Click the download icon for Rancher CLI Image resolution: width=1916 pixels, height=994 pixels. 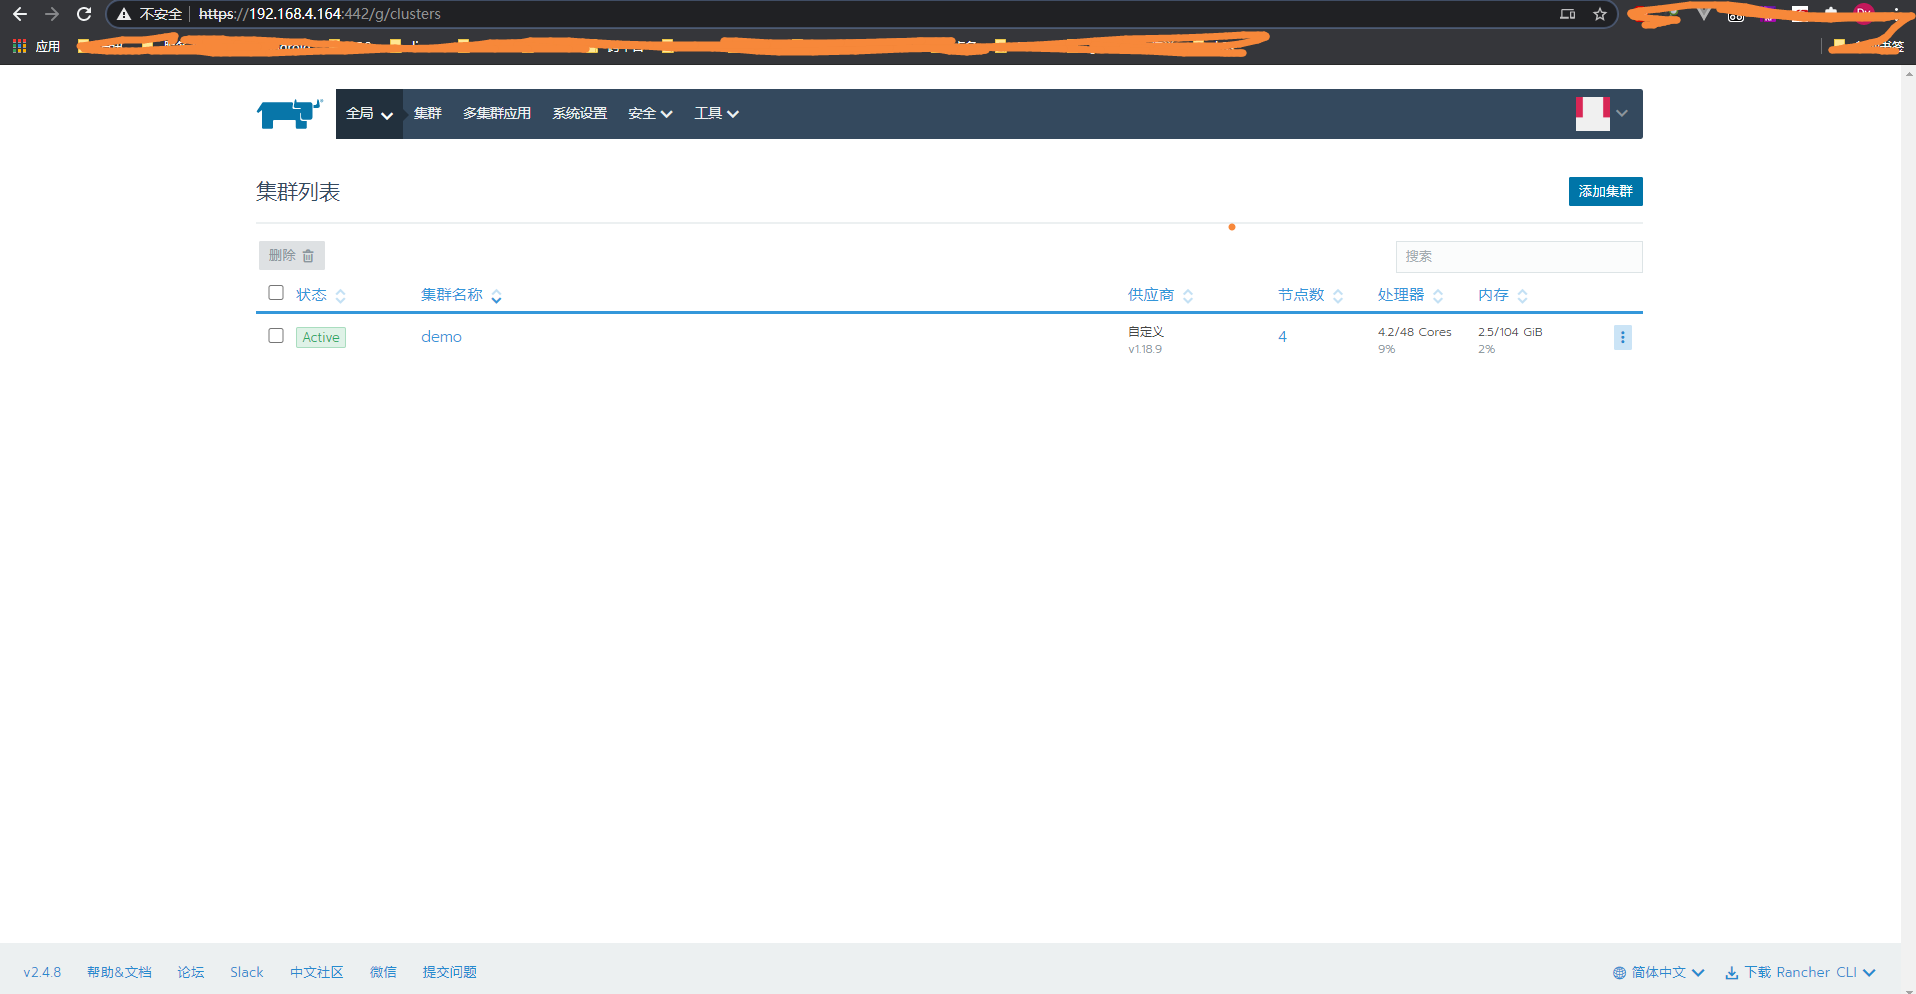[x=1731, y=973]
